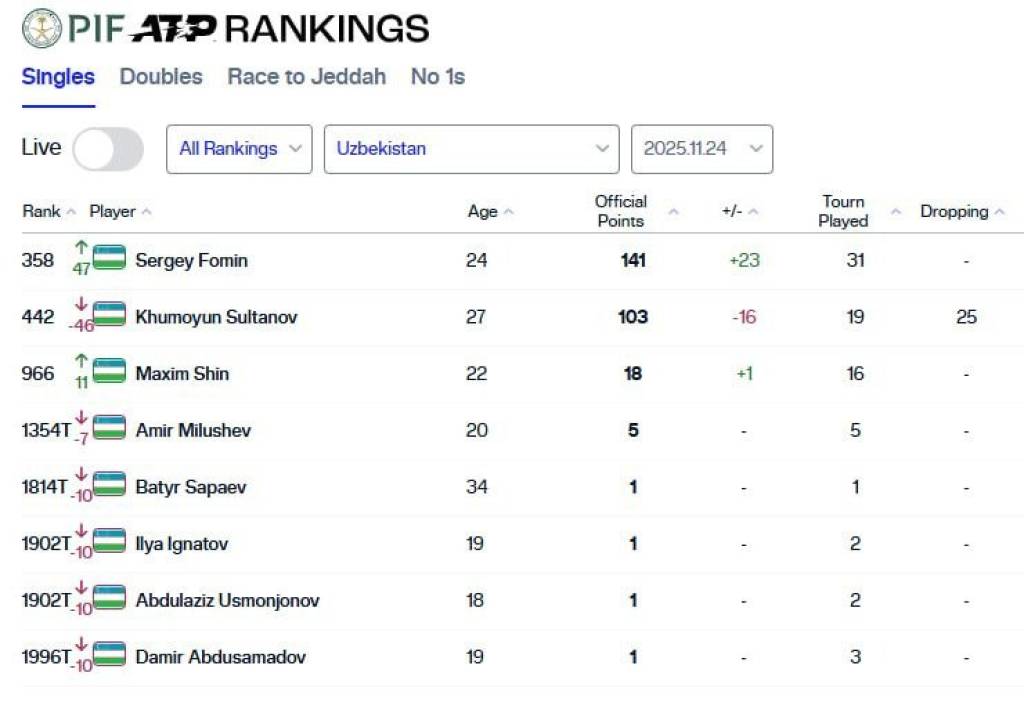Click the Player column header
This screenshot has width=1024, height=716.
[112, 212]
